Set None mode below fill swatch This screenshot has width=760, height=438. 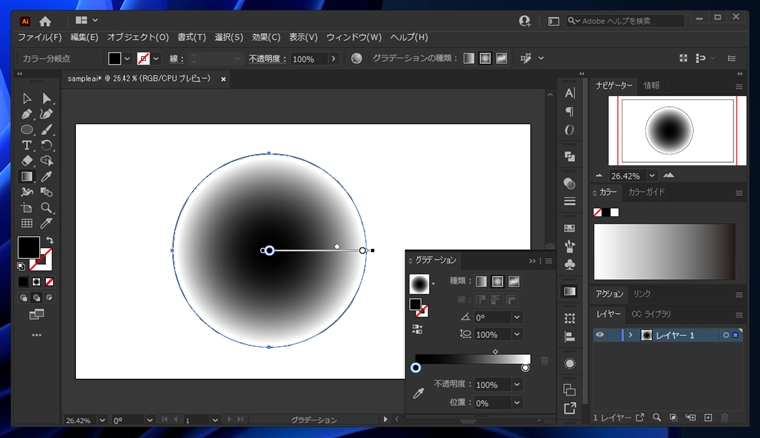coord(49,282)
